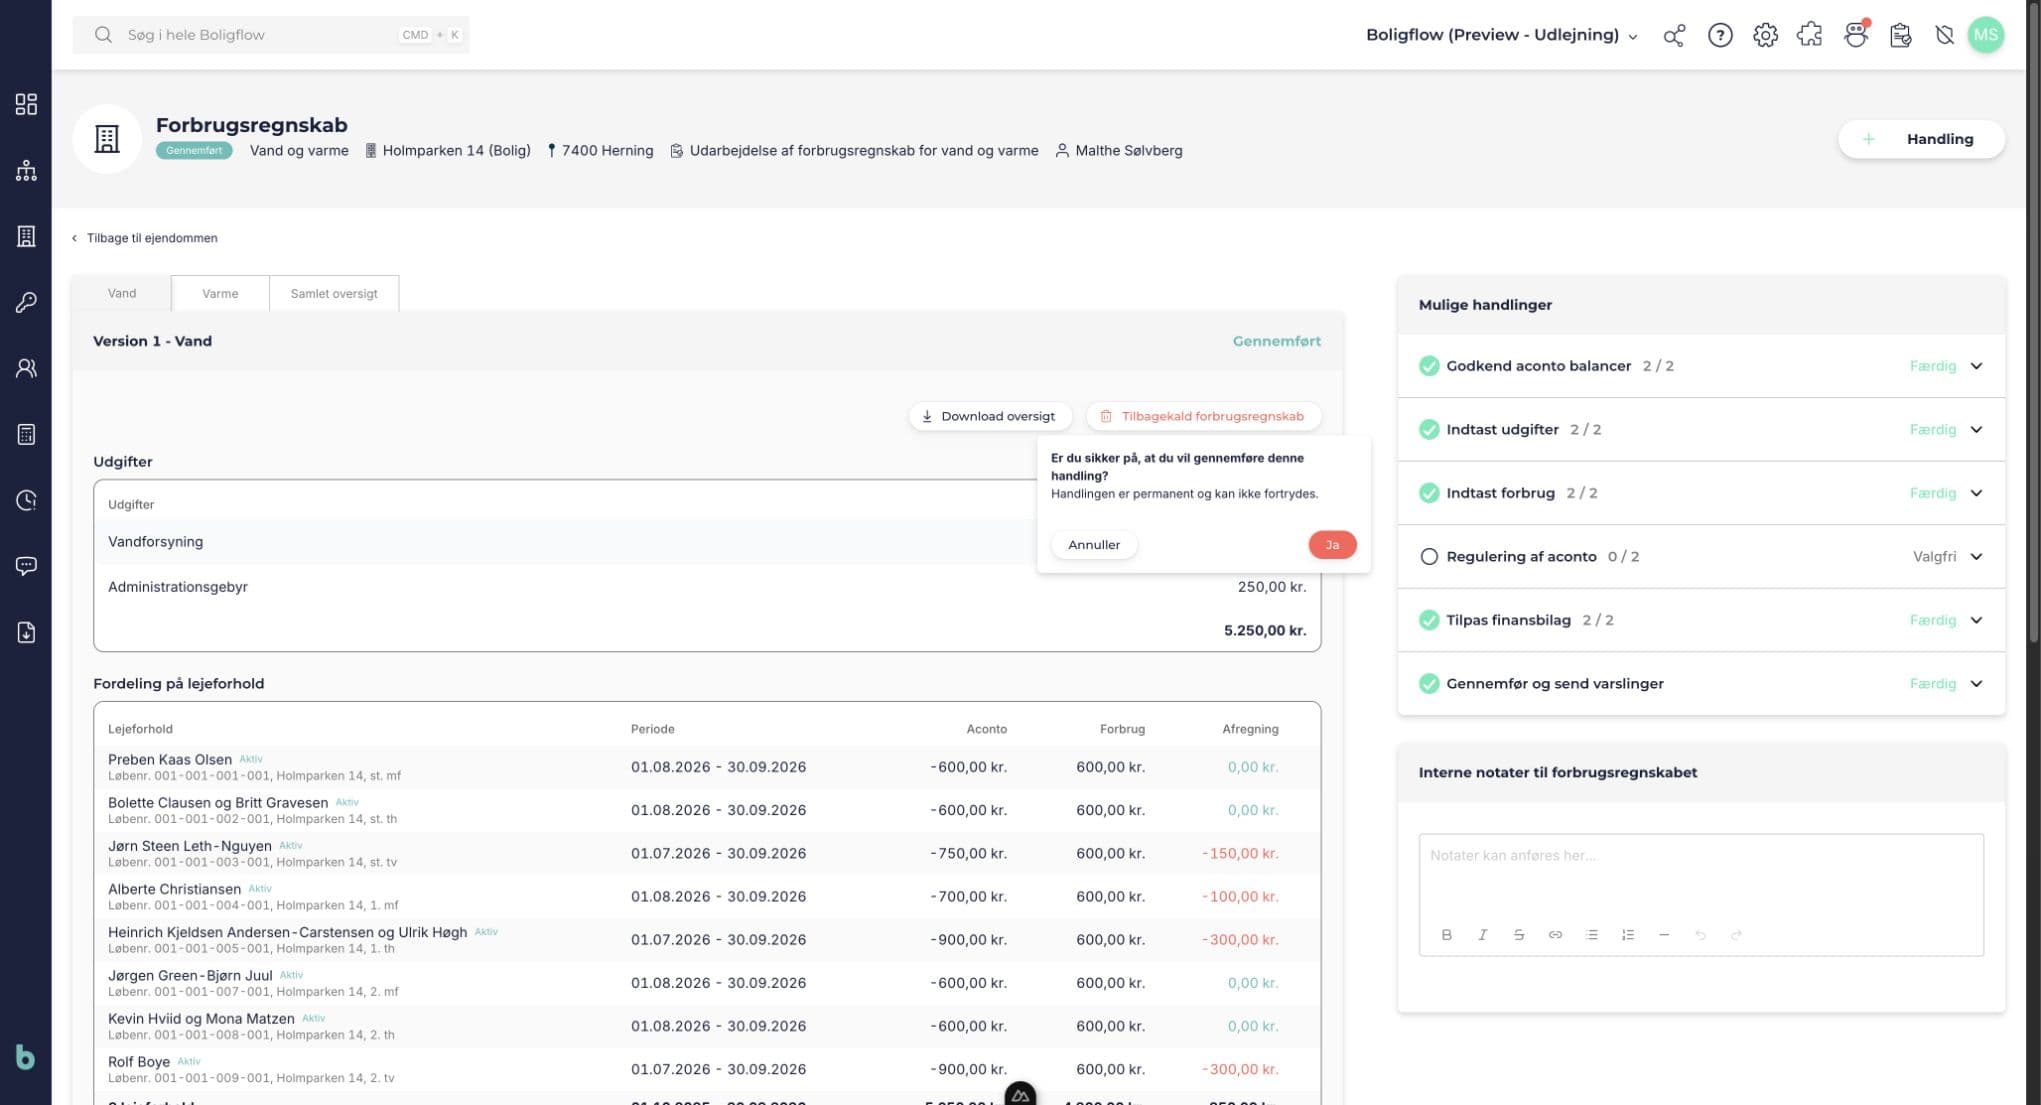Expand Indtast udgifter row
The width and height of the screenshot is (2041, 1105).
[x=1701, y=429]
